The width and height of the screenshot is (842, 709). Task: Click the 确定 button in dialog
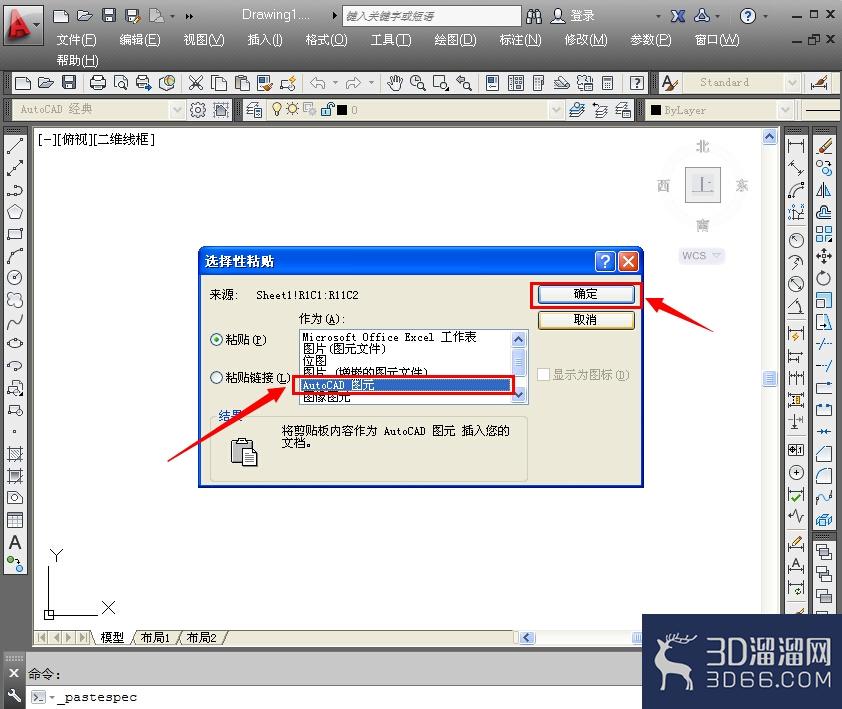(586, 294)
